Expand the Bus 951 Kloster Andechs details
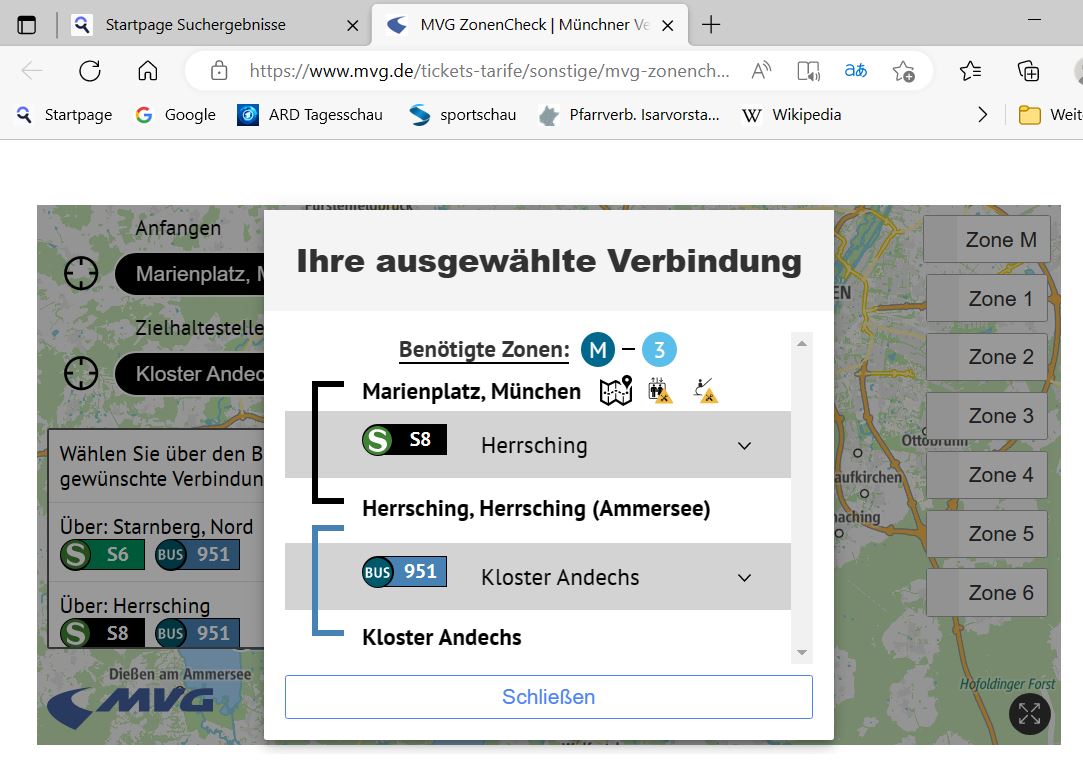This screenshot has height=765, width=1083. (744, 577)
